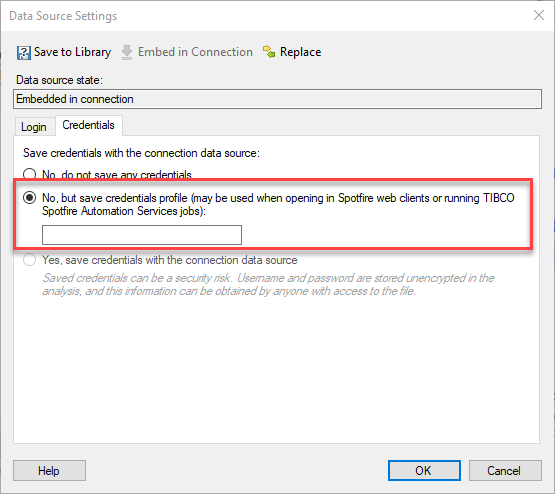
Task: Open the Credentials tab
Action: 88,125
